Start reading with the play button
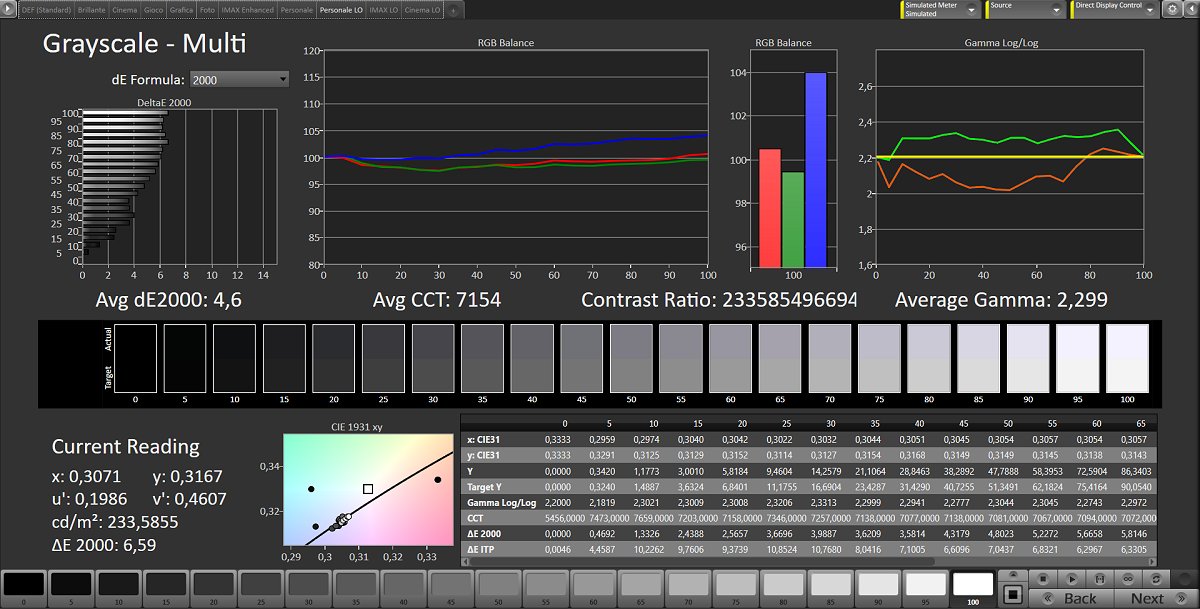This screenshot has height=609, width=1200. tap(1070, 578)
